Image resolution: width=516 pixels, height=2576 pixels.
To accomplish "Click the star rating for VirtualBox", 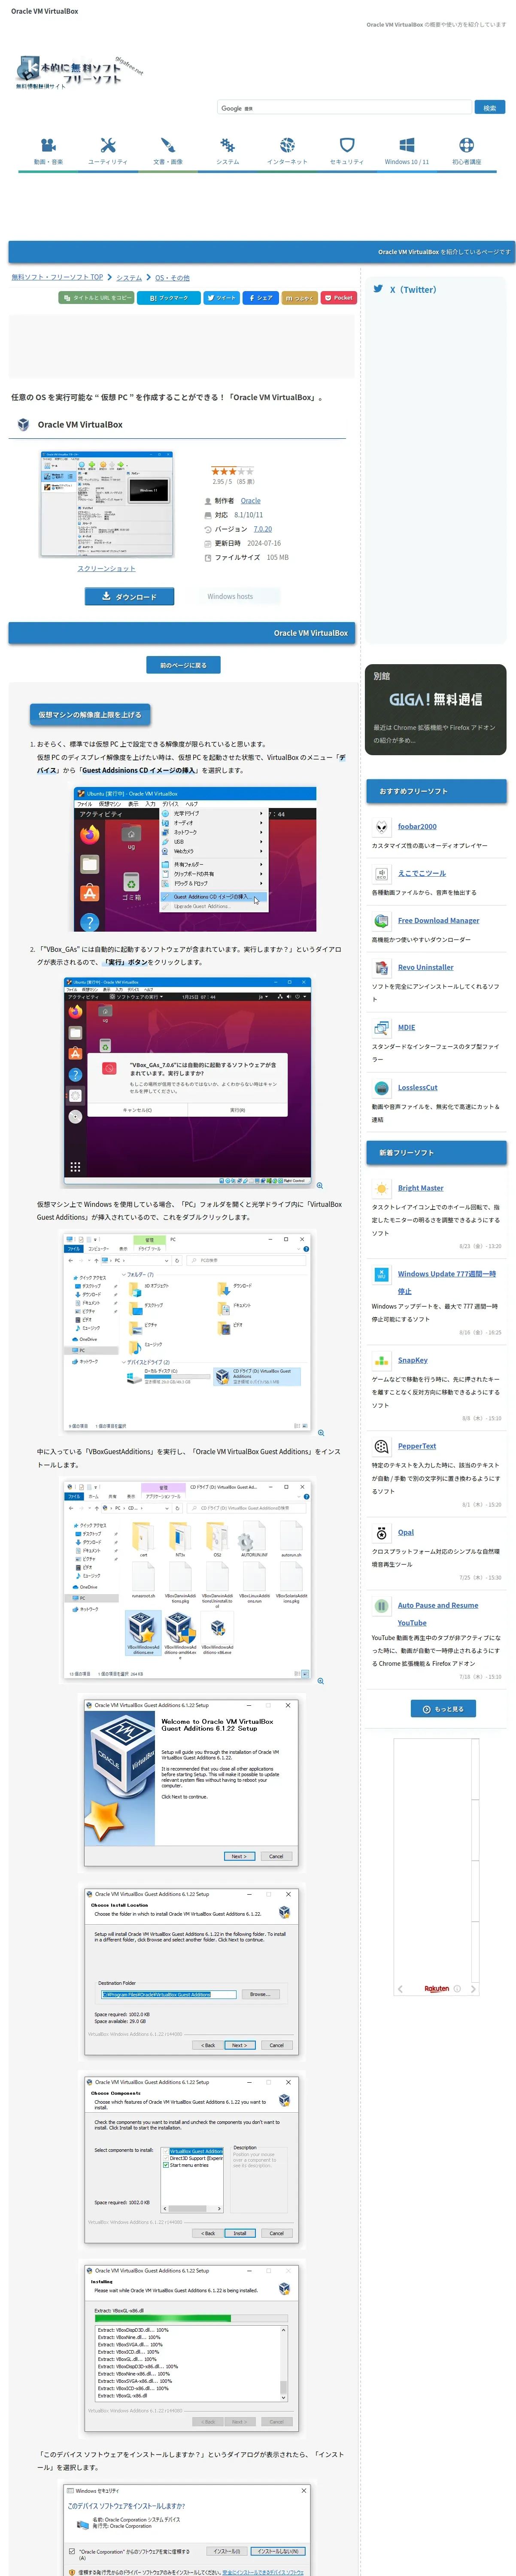I will 232,471.
